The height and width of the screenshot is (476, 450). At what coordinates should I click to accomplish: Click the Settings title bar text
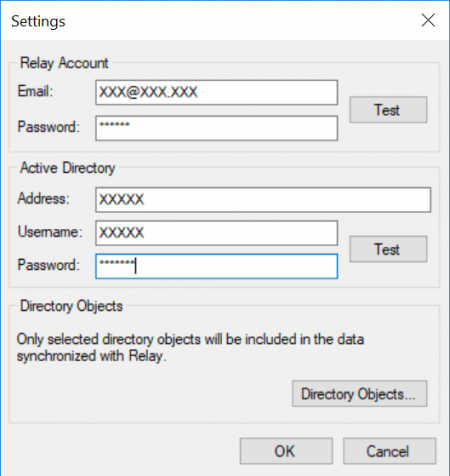point(38,21)
